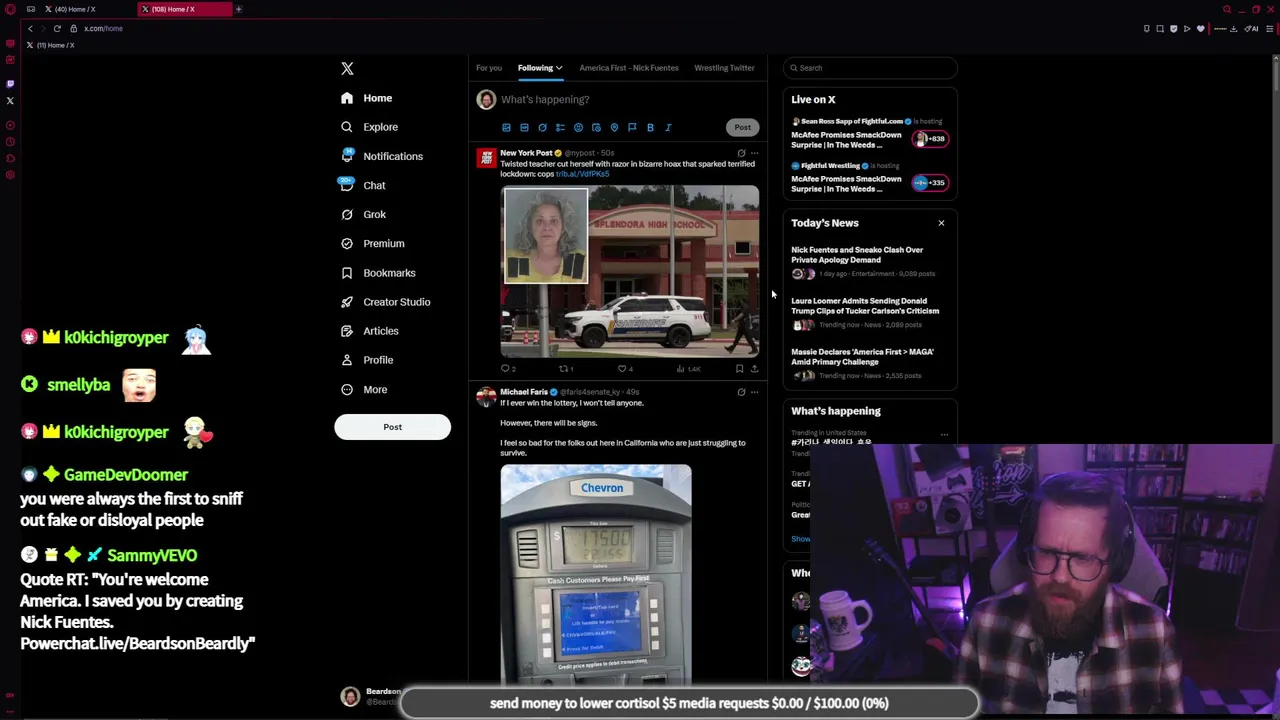
Task: Toggle italic formatting in composer
Action: [x=668, y=128]
